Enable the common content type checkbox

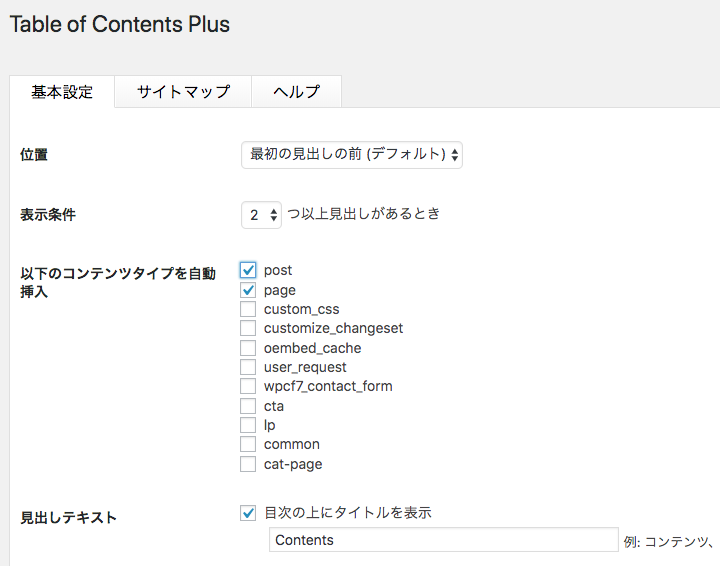click(x=249, y=444)
